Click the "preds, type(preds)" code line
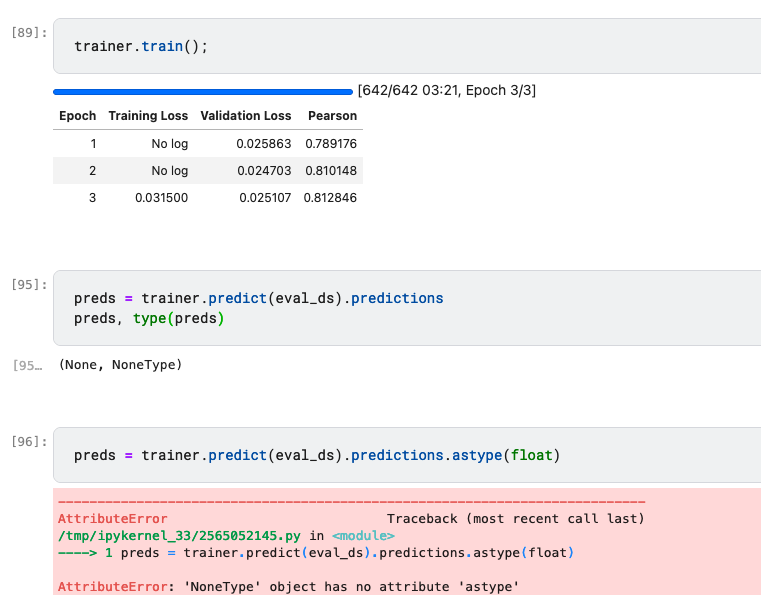Screen dimensions: 761x598 [149, 319]
